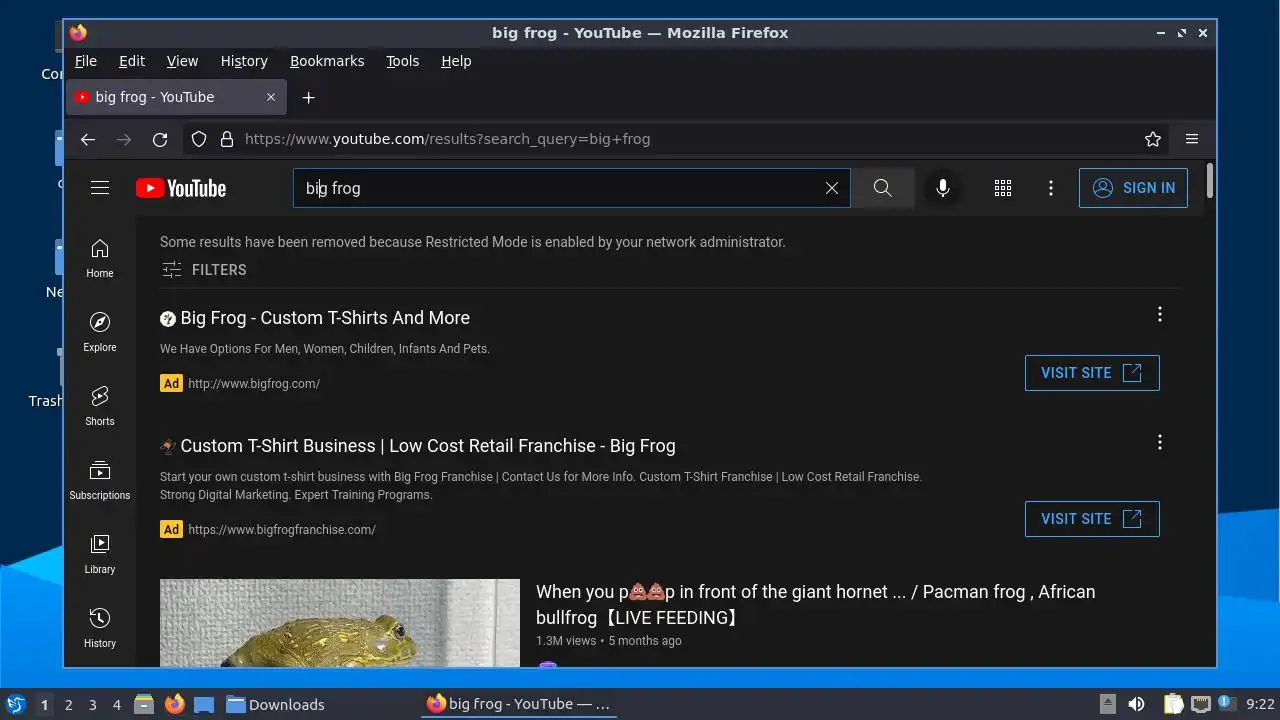Go back with Firefox back arrow
Screen dimensions: 1280x720
click(x=88, y=139)
